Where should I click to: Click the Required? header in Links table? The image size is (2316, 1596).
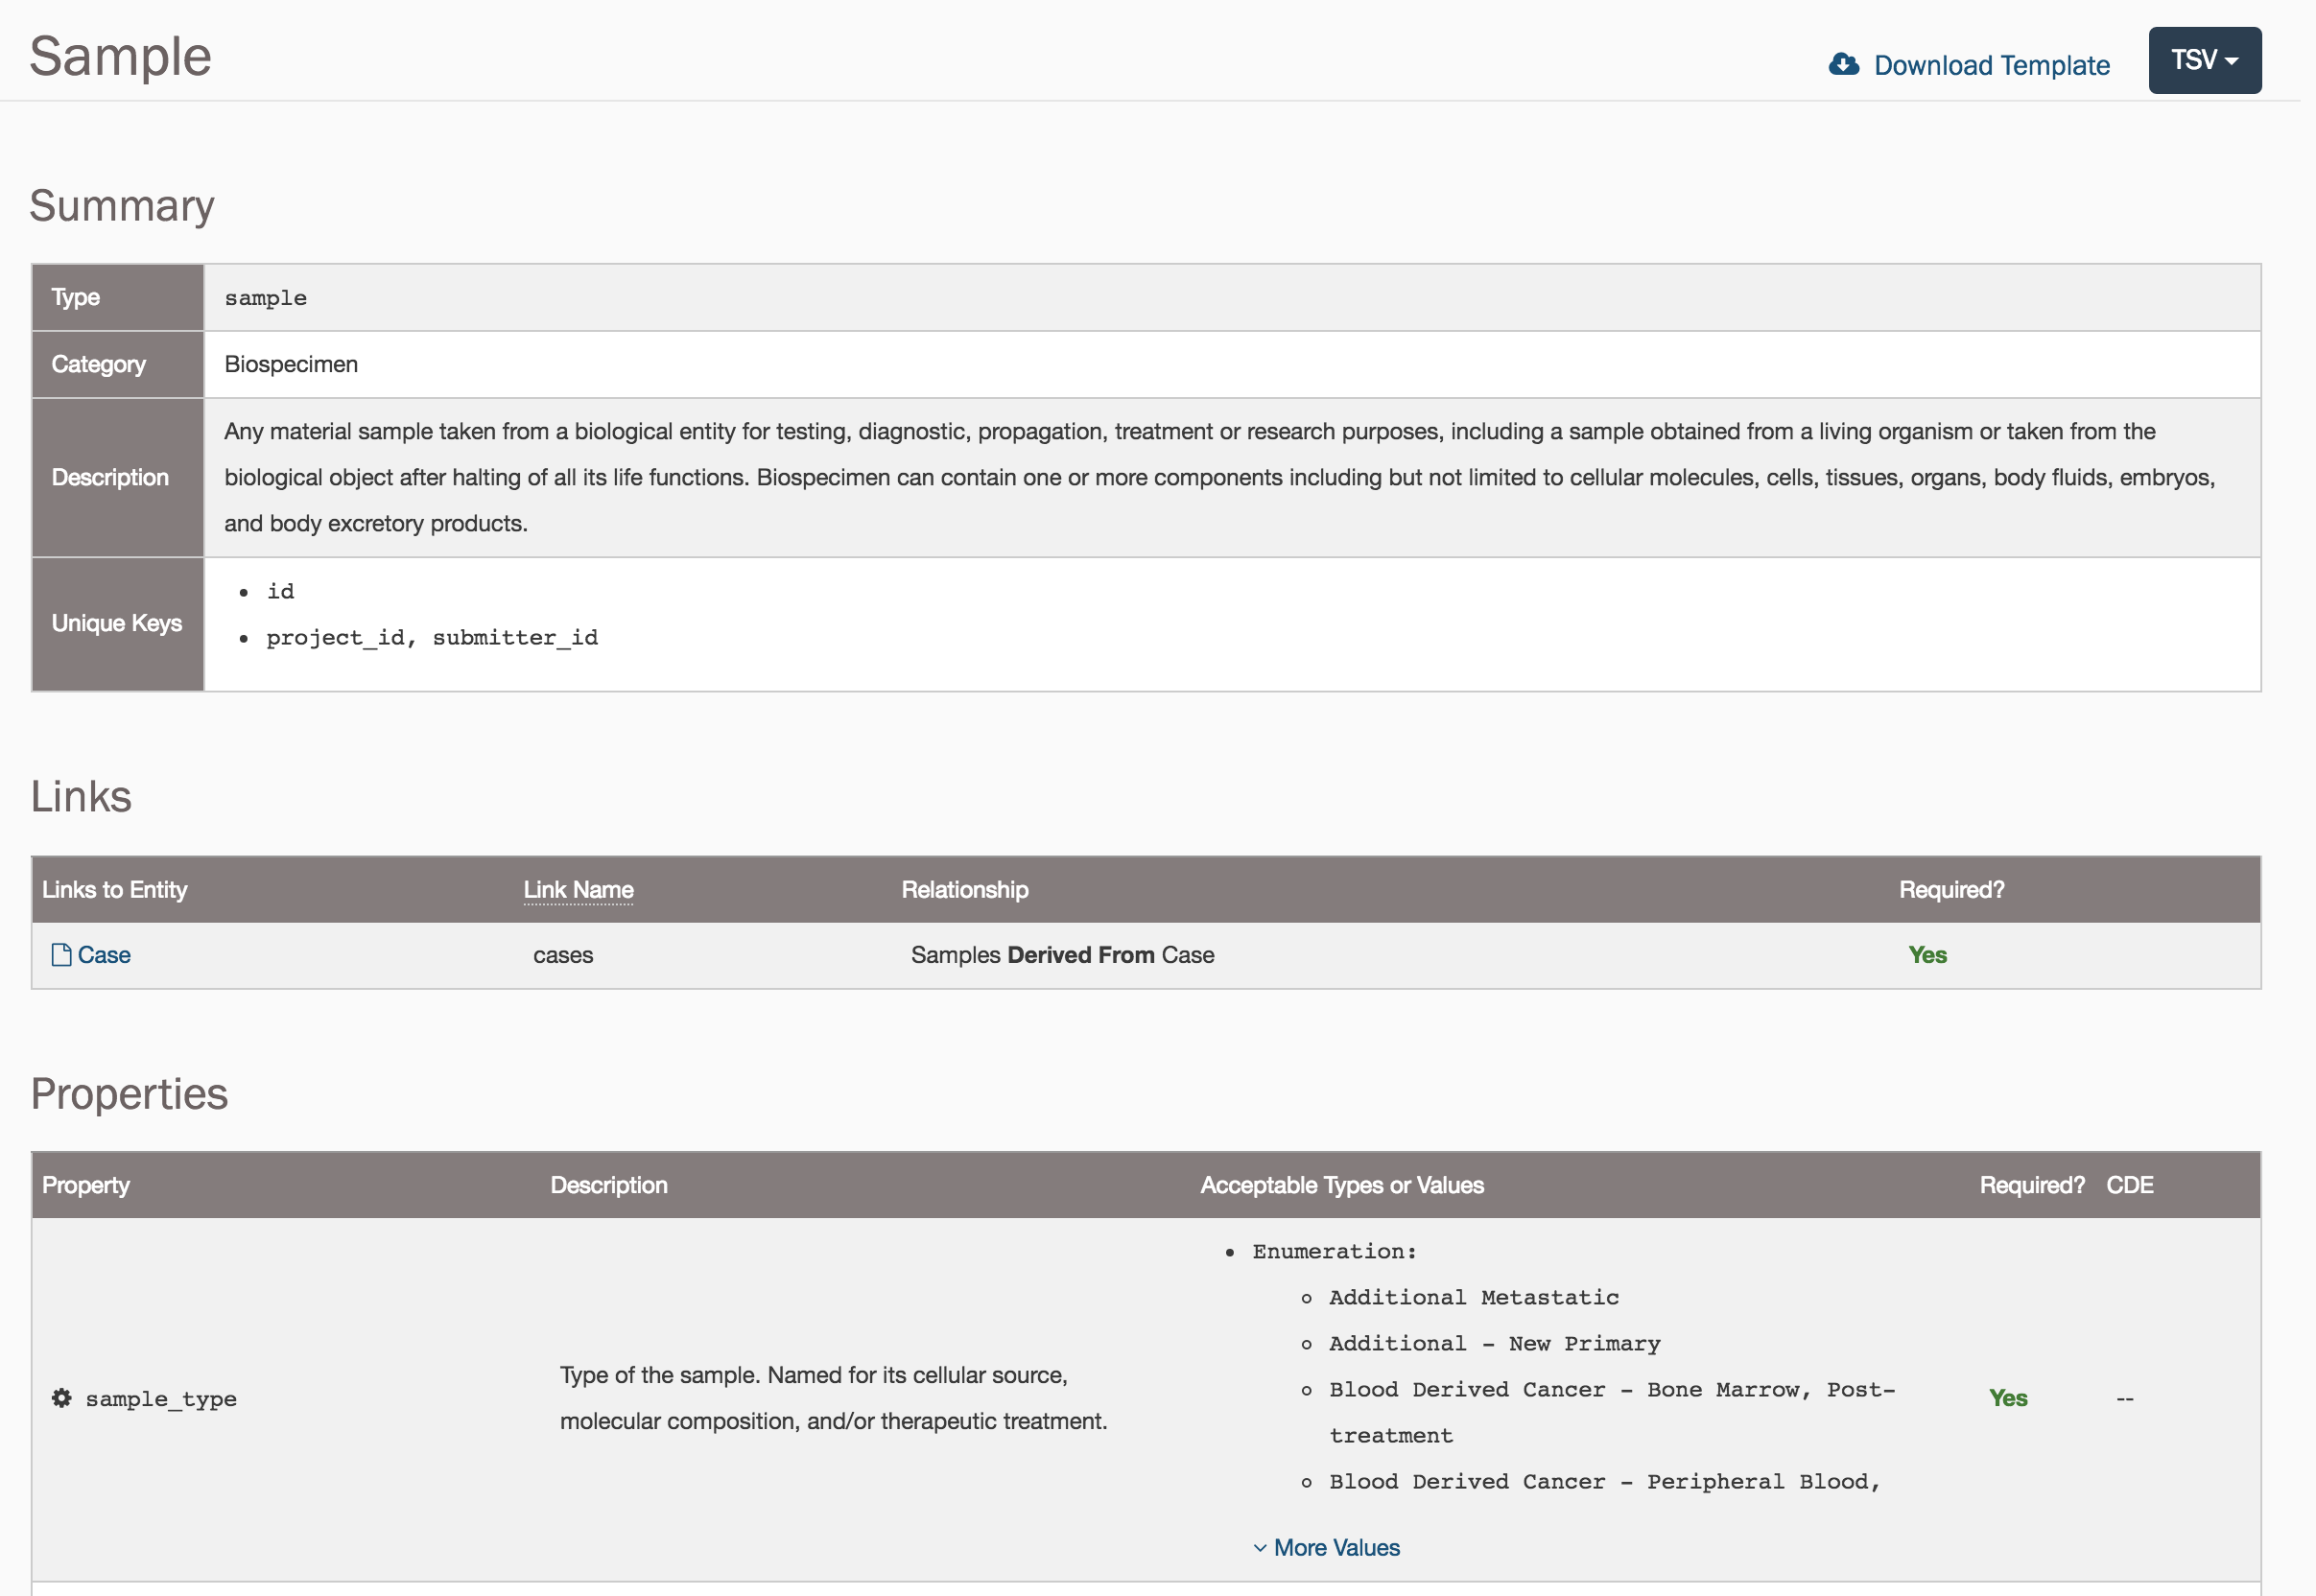pyautogui.click(x=1950, y=889)
